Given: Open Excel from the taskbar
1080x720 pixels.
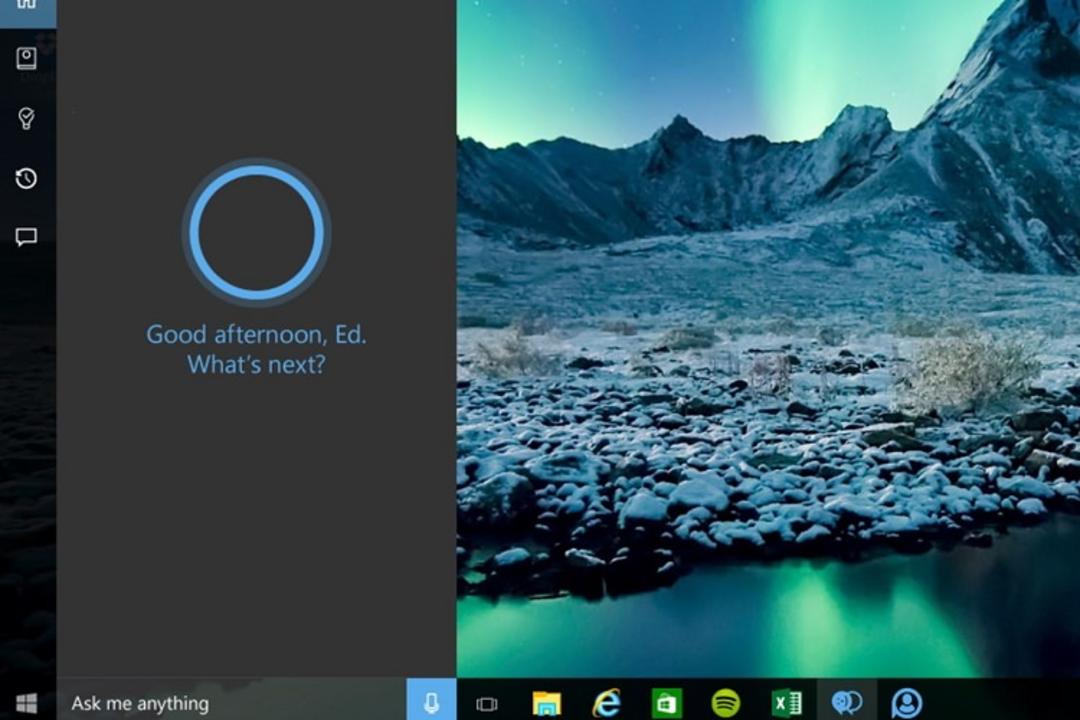Looking at the screenshot, I should 787,703.
